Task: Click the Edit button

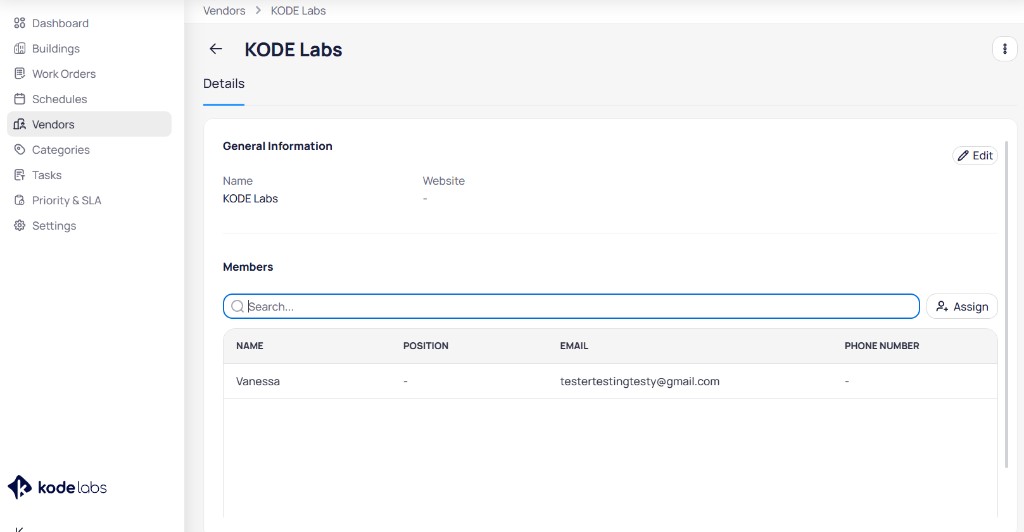Action: [975, 155]
